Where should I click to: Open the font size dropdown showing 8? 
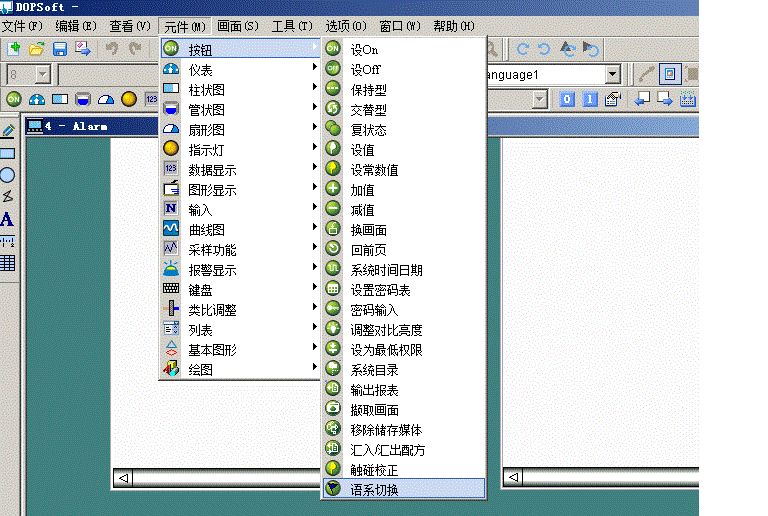pyautogui.click(x=43, y=74)
